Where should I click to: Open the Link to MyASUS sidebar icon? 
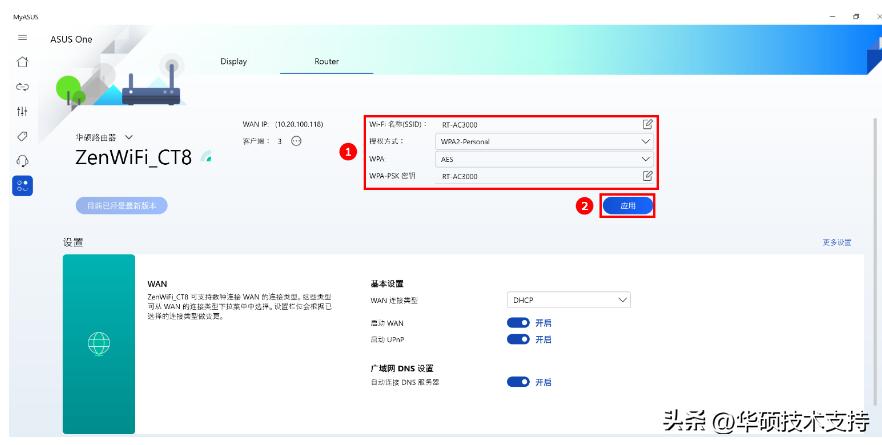tap(22, 87)
